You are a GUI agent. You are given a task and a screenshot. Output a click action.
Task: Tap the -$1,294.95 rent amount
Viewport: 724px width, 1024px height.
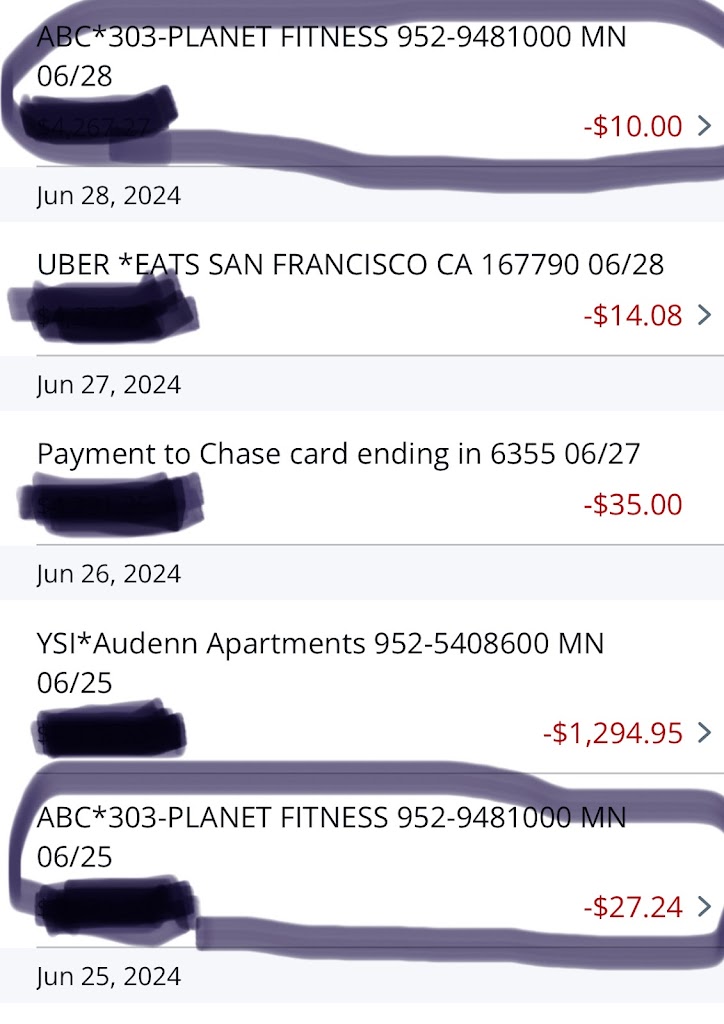613,733
